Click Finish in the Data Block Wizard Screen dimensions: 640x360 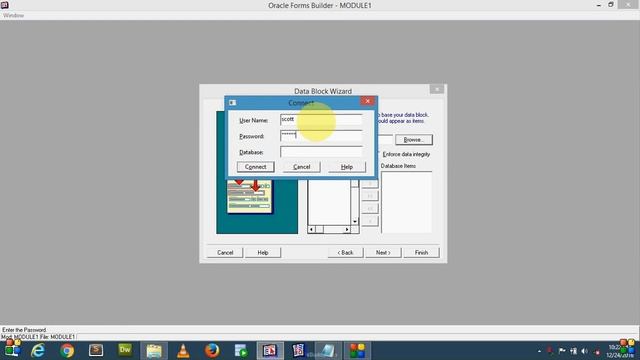[421, 253]
